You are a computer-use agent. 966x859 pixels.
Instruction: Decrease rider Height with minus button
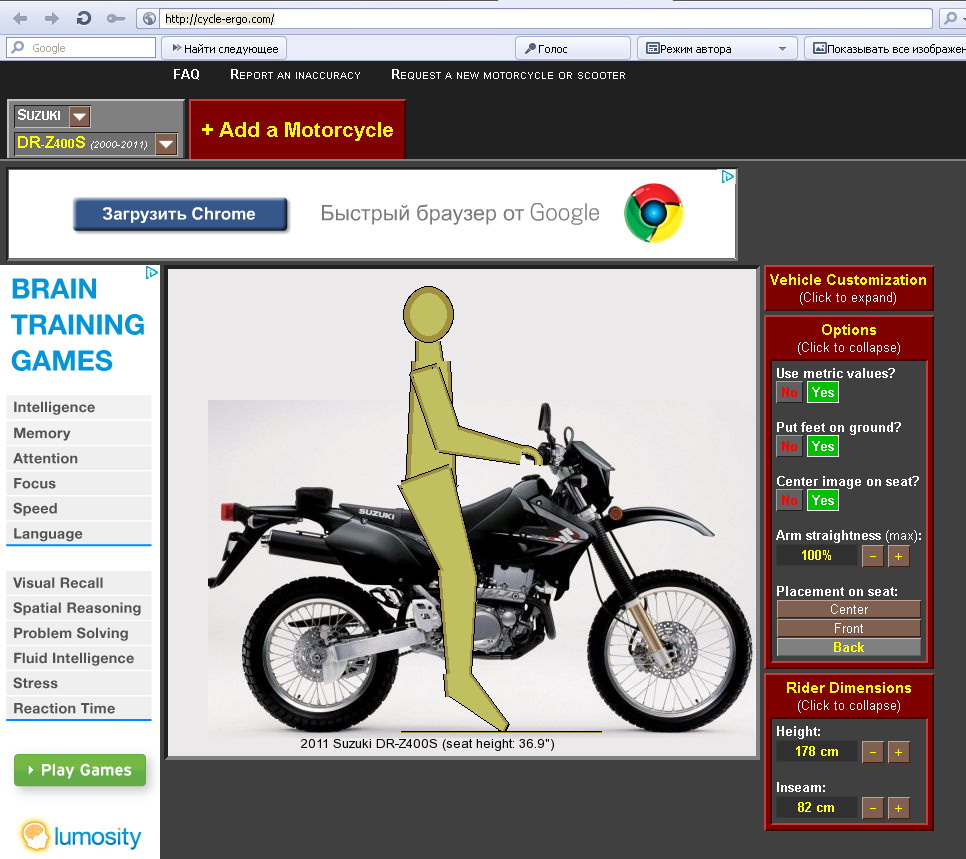[x=872, y=752]
